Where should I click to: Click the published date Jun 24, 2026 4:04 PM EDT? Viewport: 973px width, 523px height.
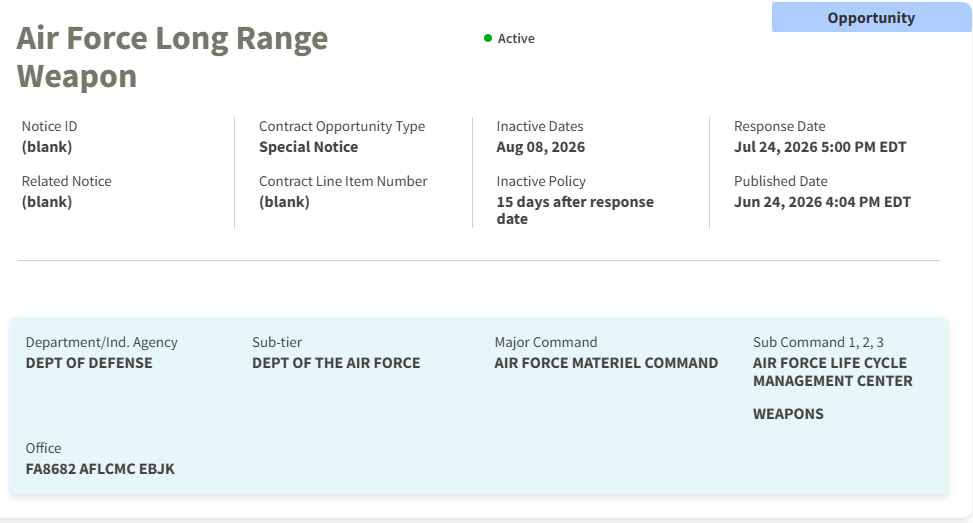click(x=822, y=202)
